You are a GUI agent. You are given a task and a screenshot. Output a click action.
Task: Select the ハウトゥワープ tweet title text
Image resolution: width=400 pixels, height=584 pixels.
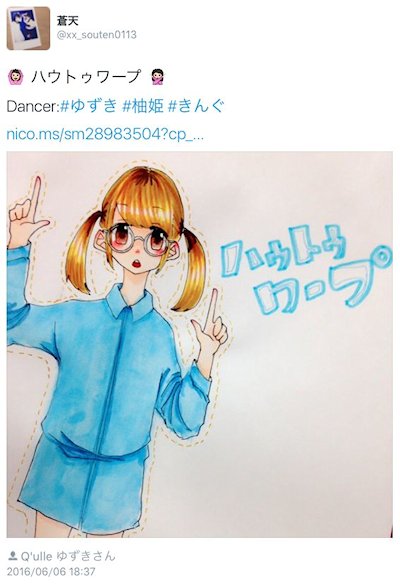click(x=86, y=77)
